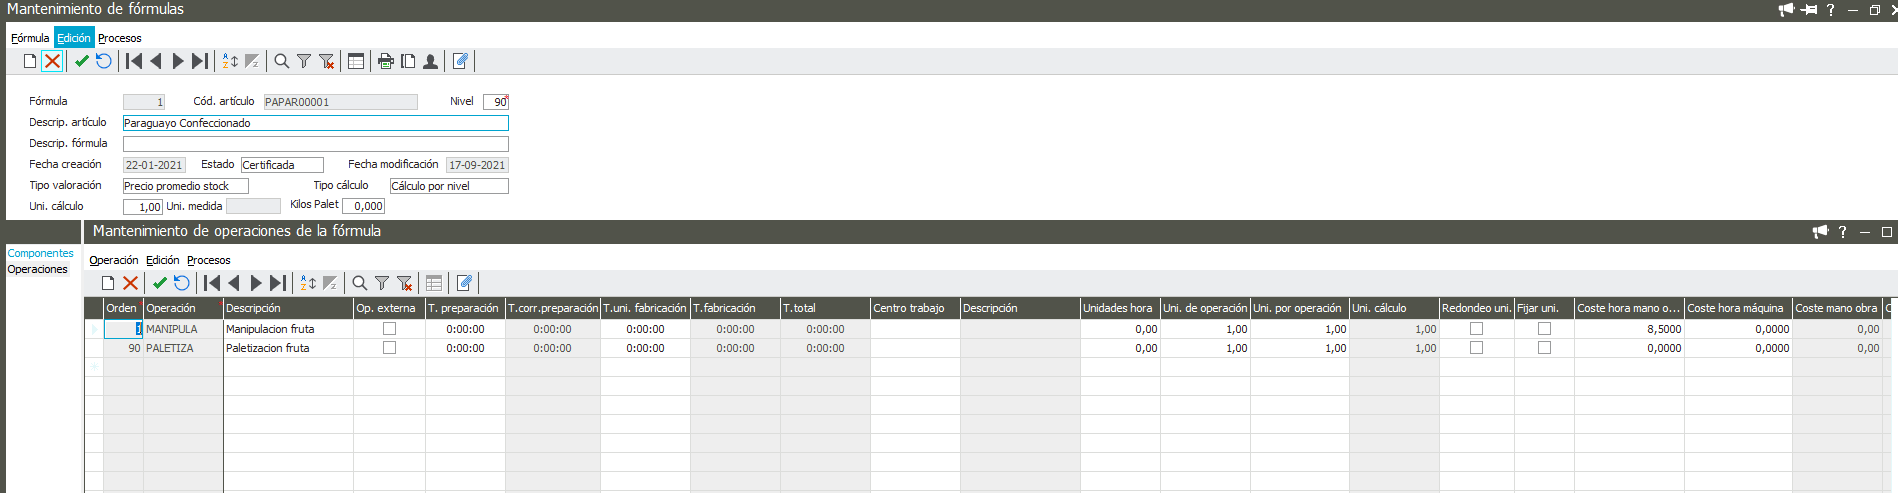Go to last formula record

[200, 61]
